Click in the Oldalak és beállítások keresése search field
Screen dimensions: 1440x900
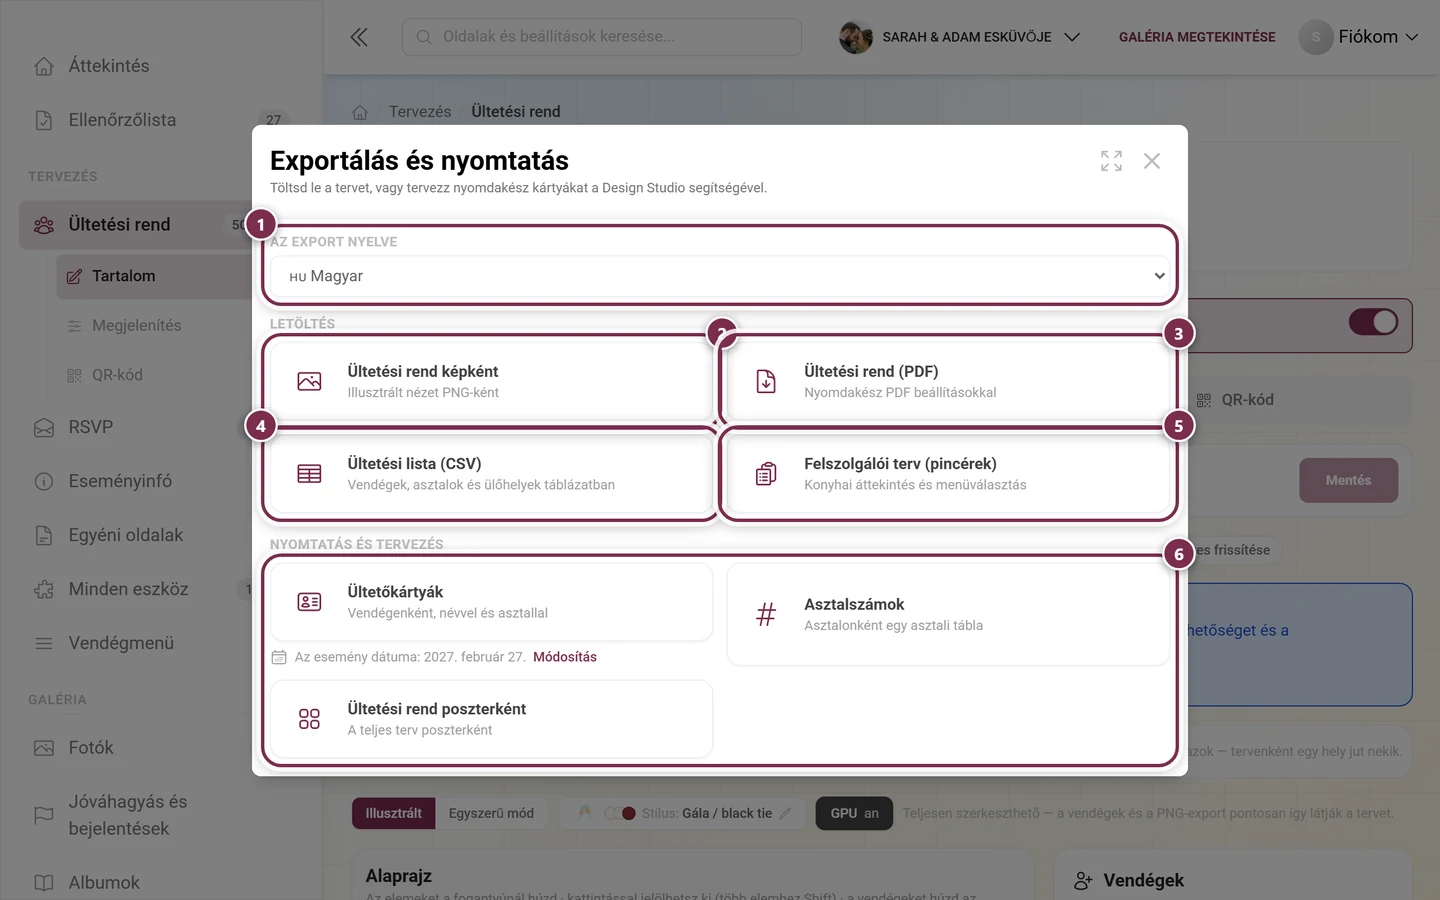click(x=602, y=37)
